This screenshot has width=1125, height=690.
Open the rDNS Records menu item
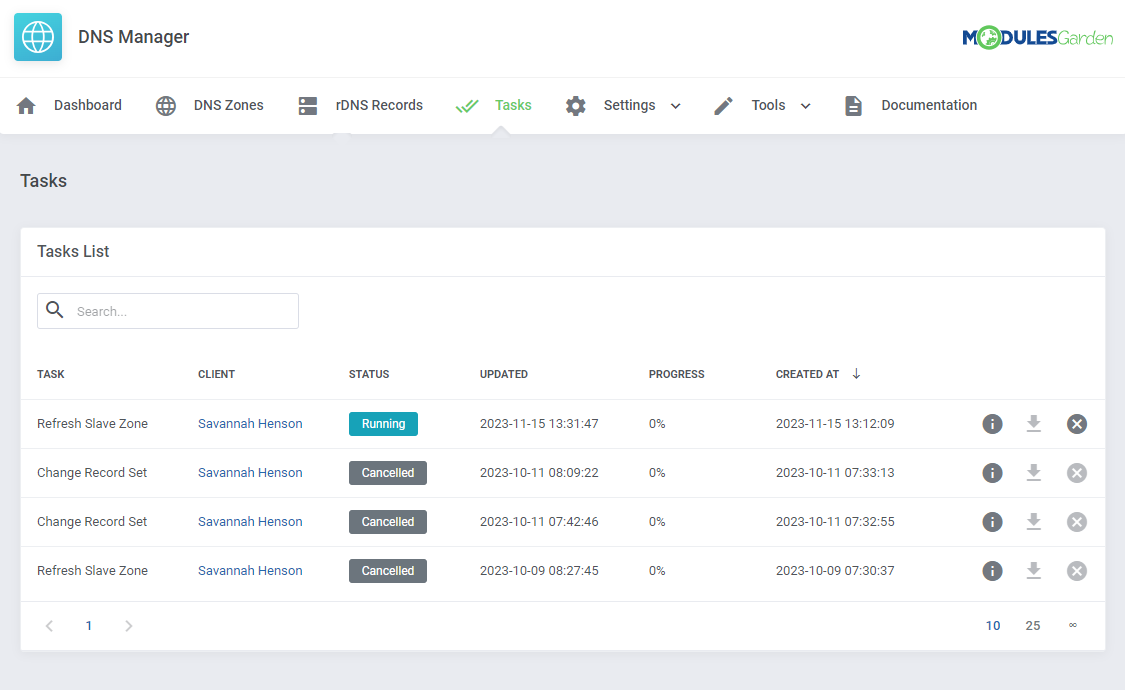[x=379, y=105]
